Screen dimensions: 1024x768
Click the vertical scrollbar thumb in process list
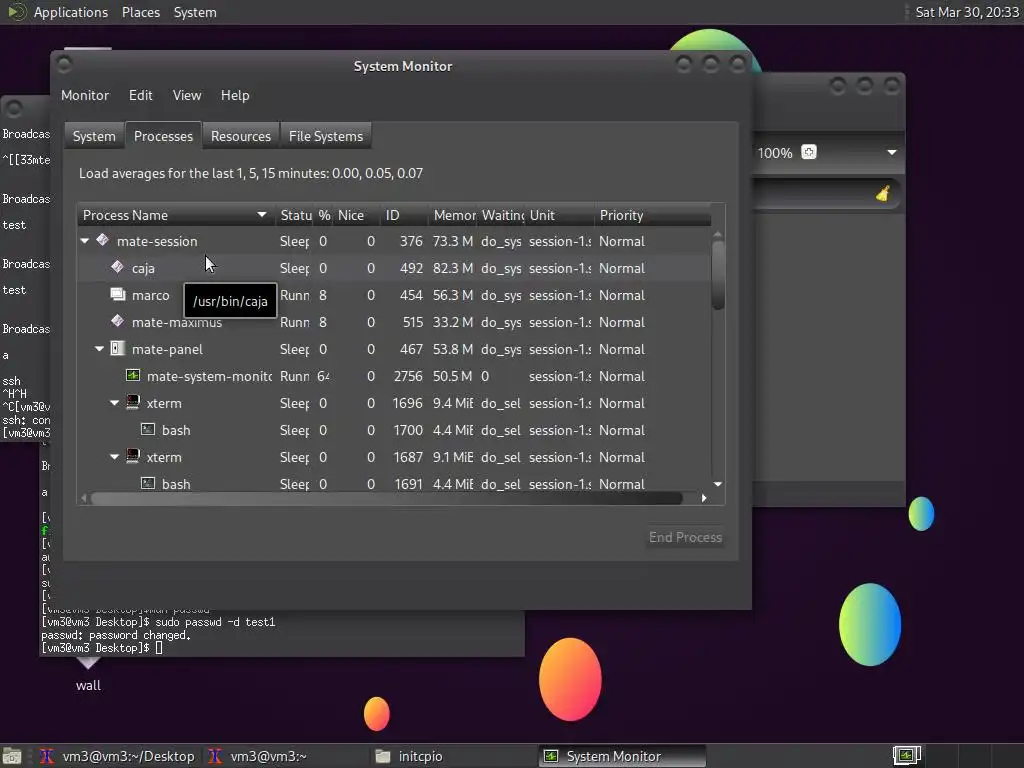point(718,274)
